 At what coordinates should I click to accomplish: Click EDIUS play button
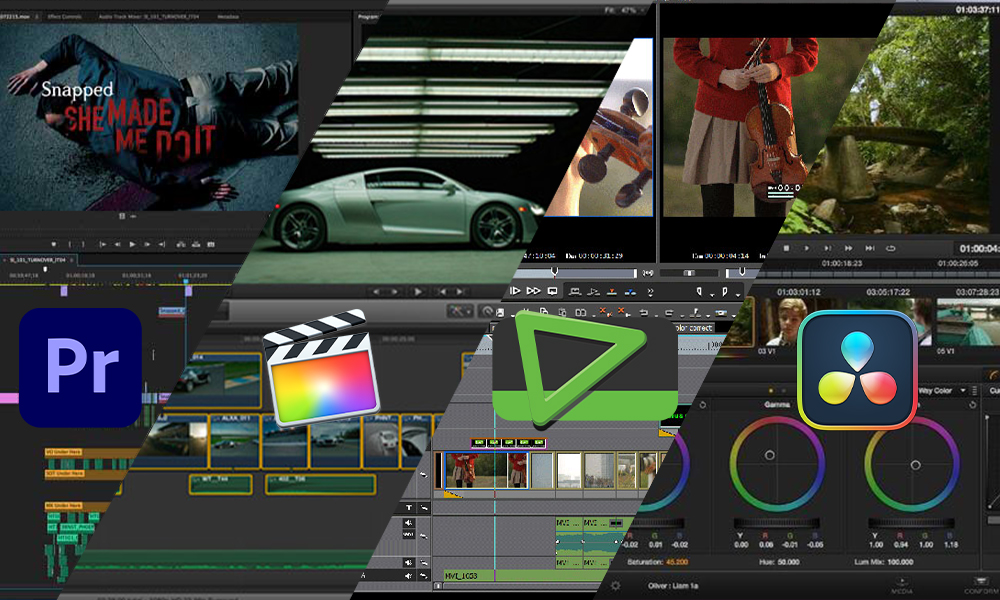coord(515,291)
